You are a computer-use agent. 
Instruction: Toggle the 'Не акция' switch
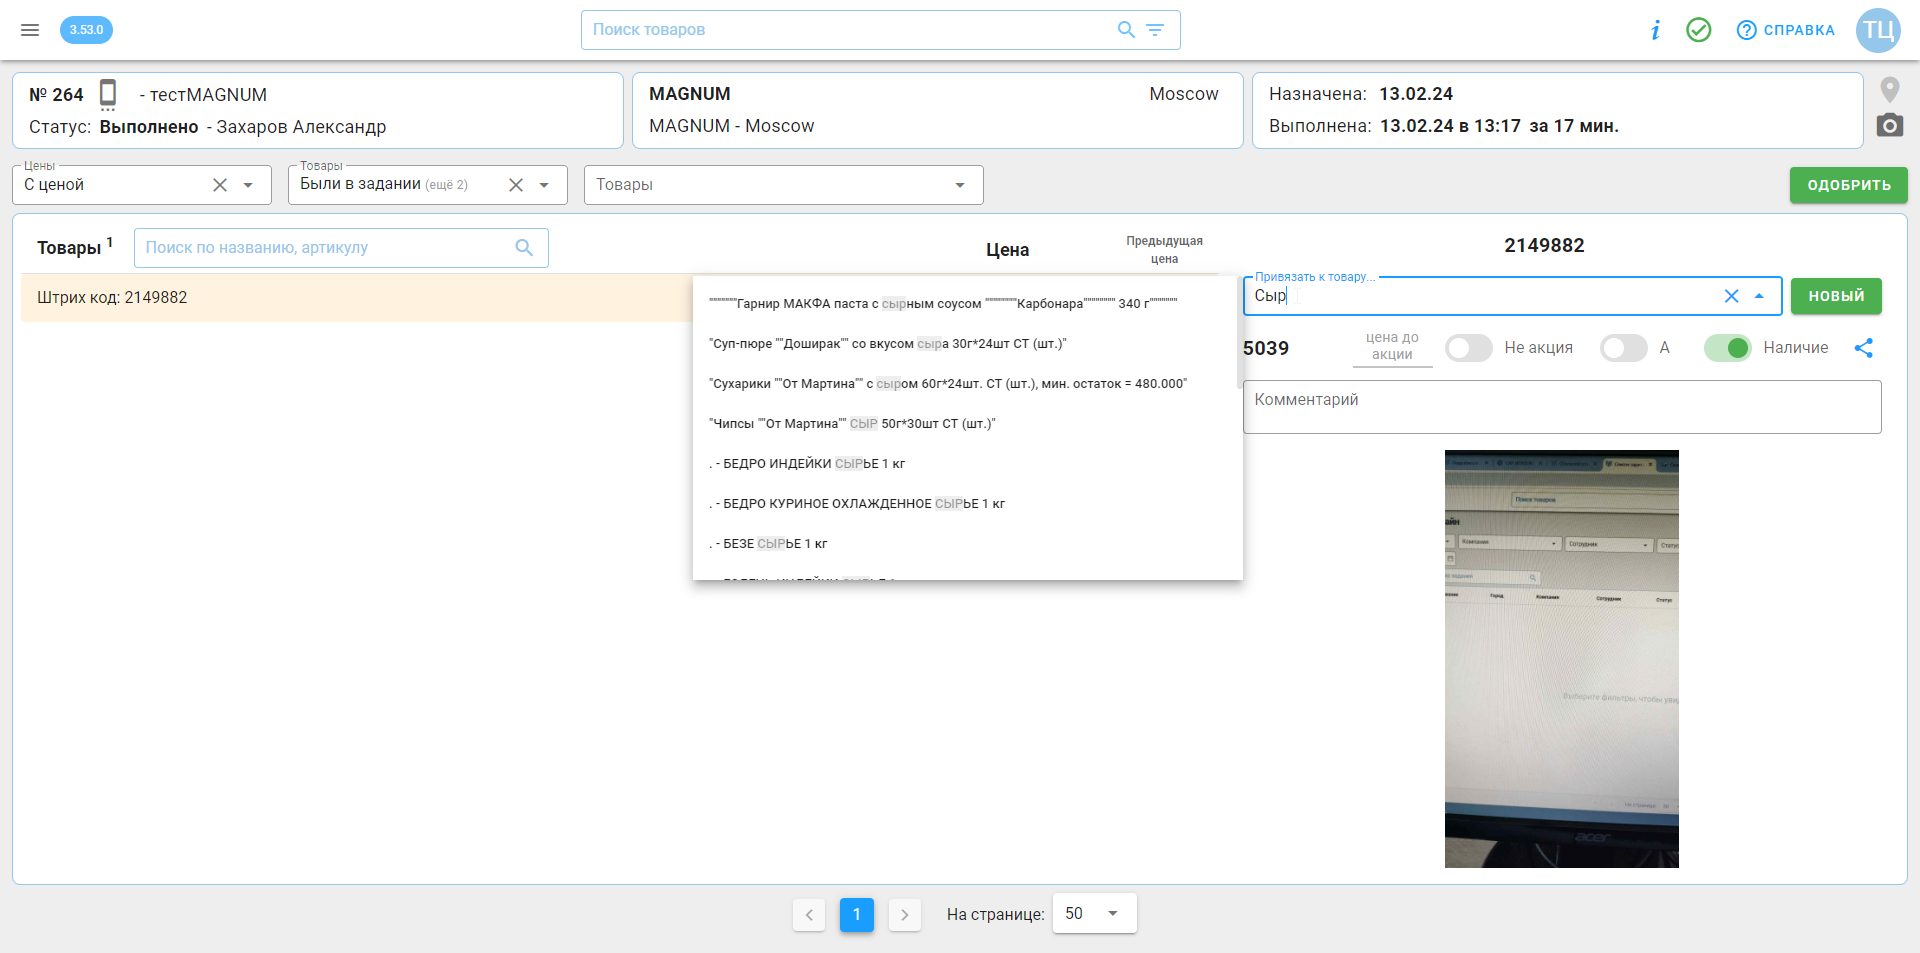click(x=1468, y=348)
